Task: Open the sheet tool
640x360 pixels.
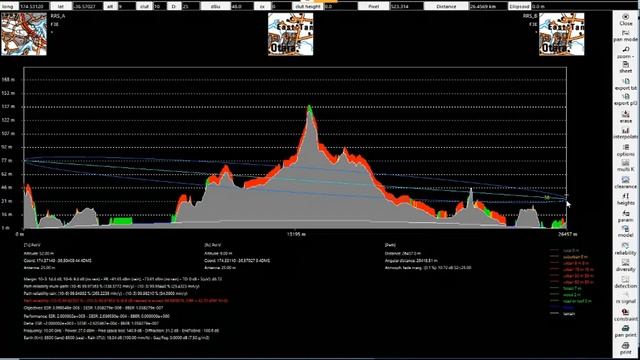Action: 625,68
